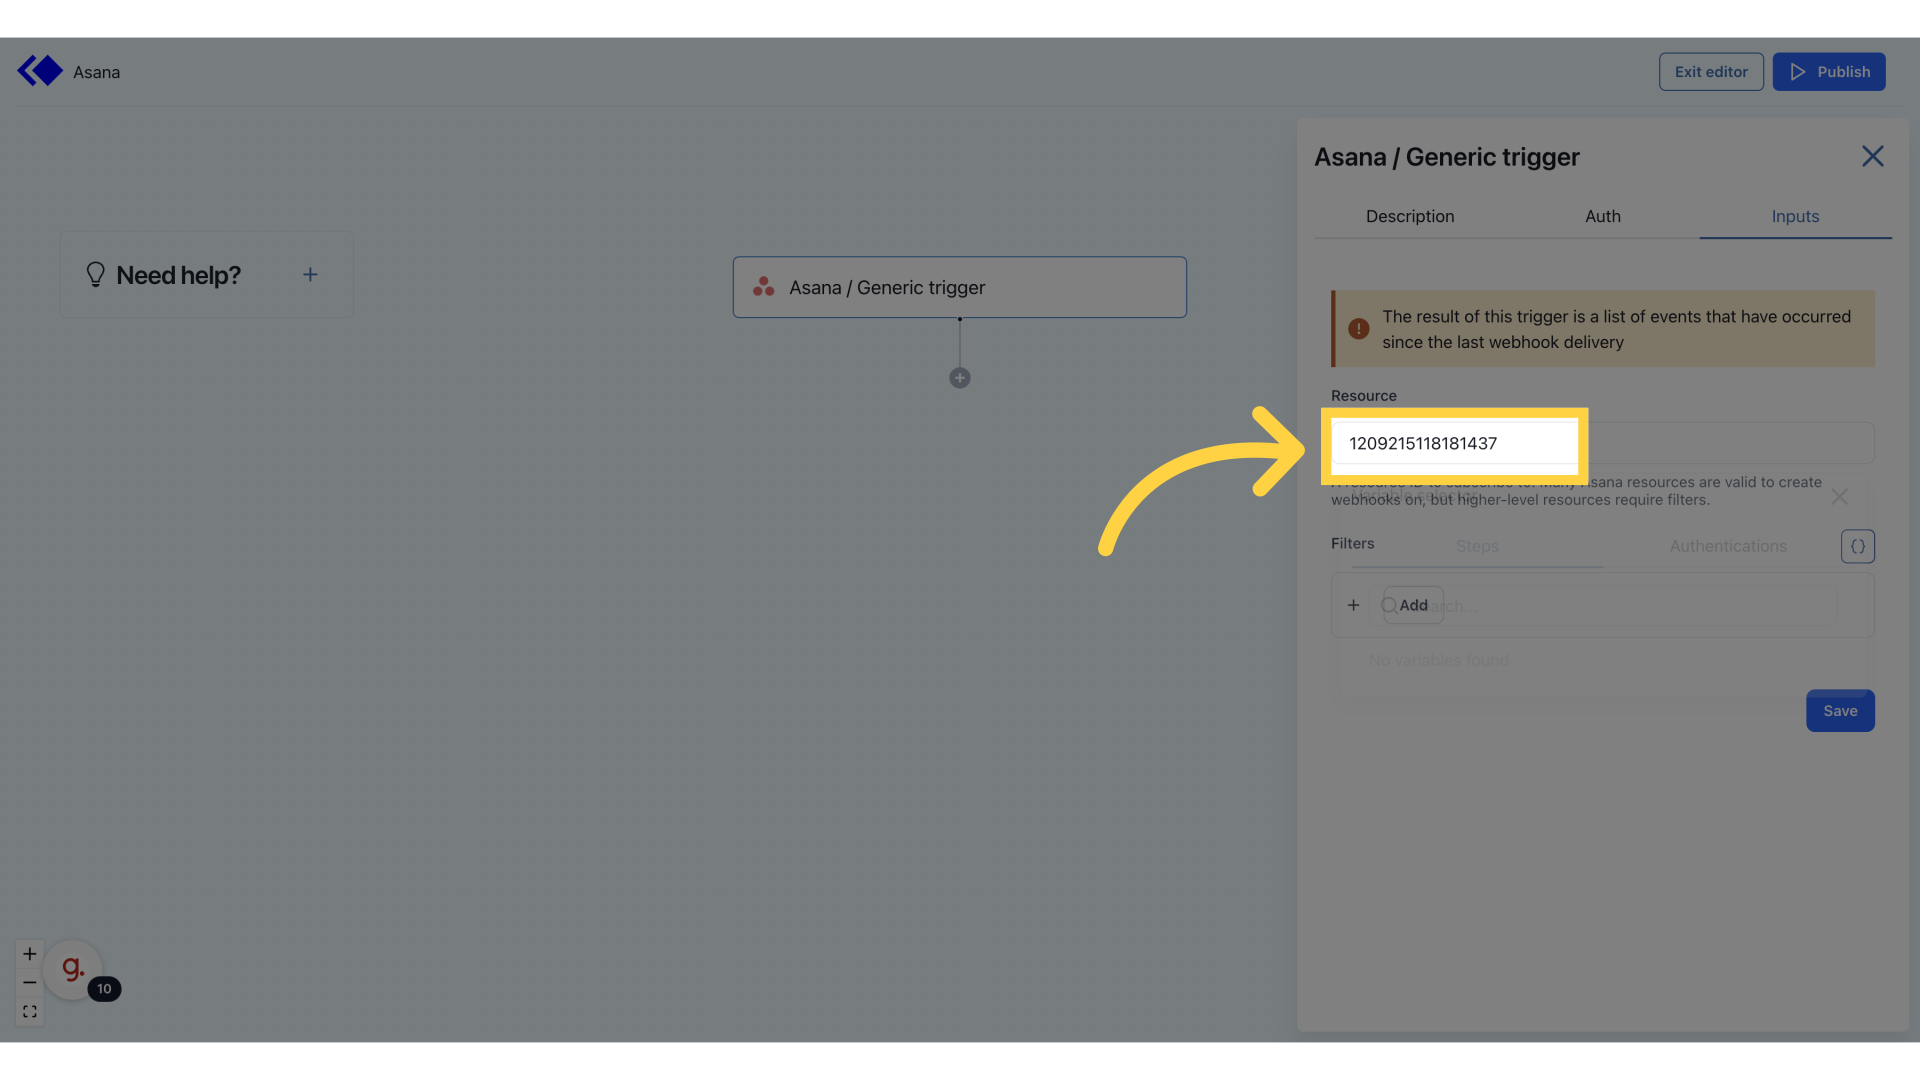Dismiss the variable selector popup
Screen dimensions: 1920x1080
(x=1840, y=496)
